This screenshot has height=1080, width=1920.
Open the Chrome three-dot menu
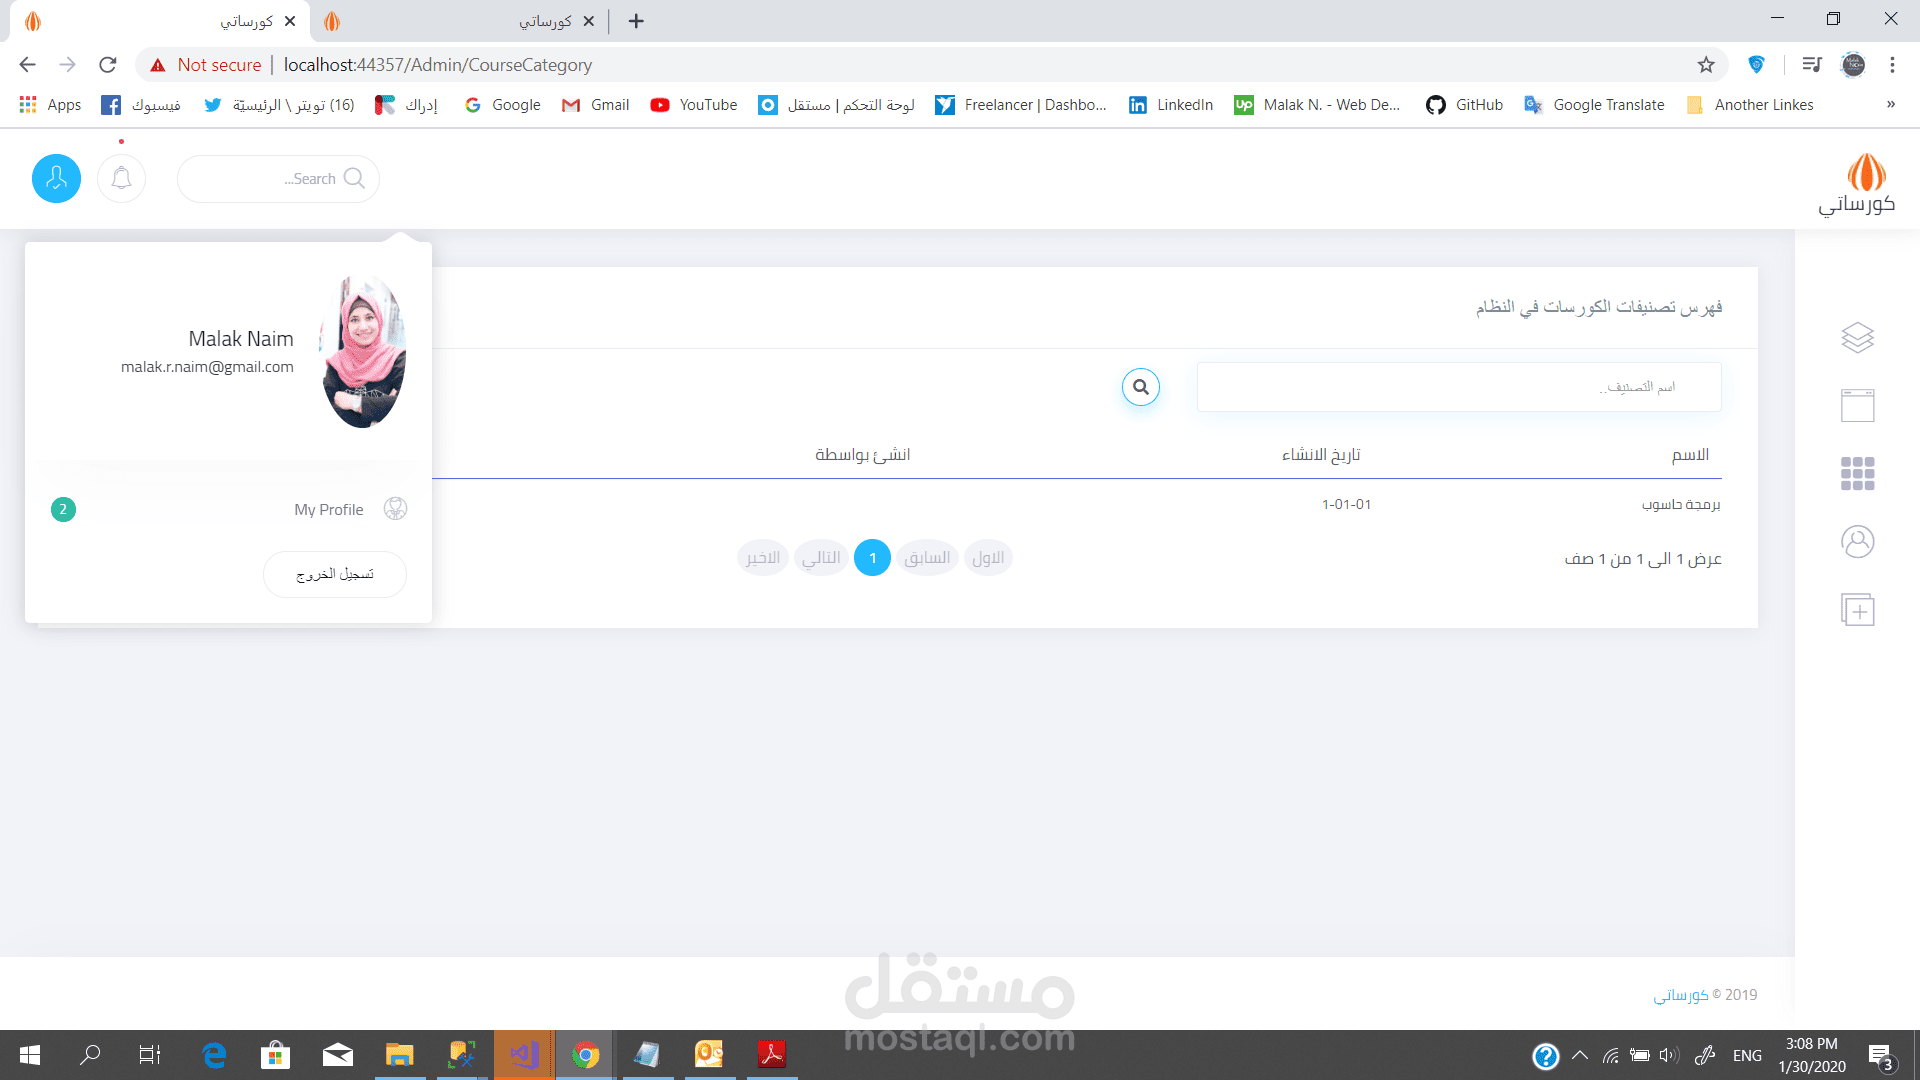(x=1892, y=65)
